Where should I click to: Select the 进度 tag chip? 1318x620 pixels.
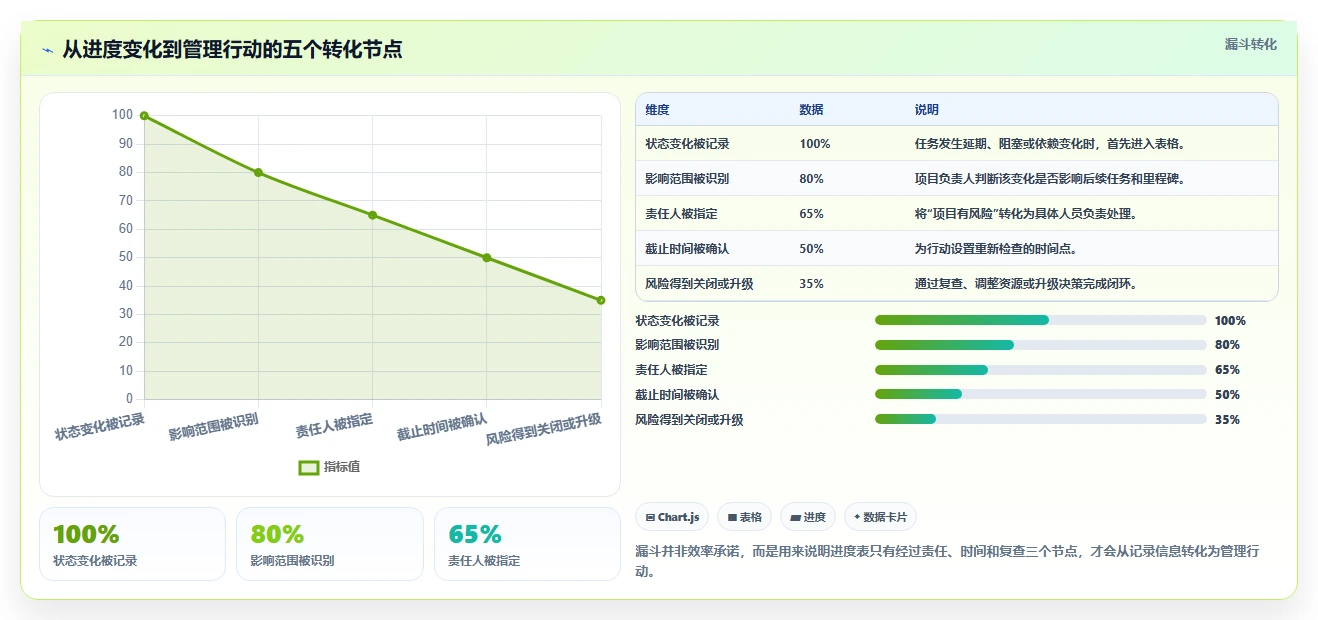coord(808,517)
